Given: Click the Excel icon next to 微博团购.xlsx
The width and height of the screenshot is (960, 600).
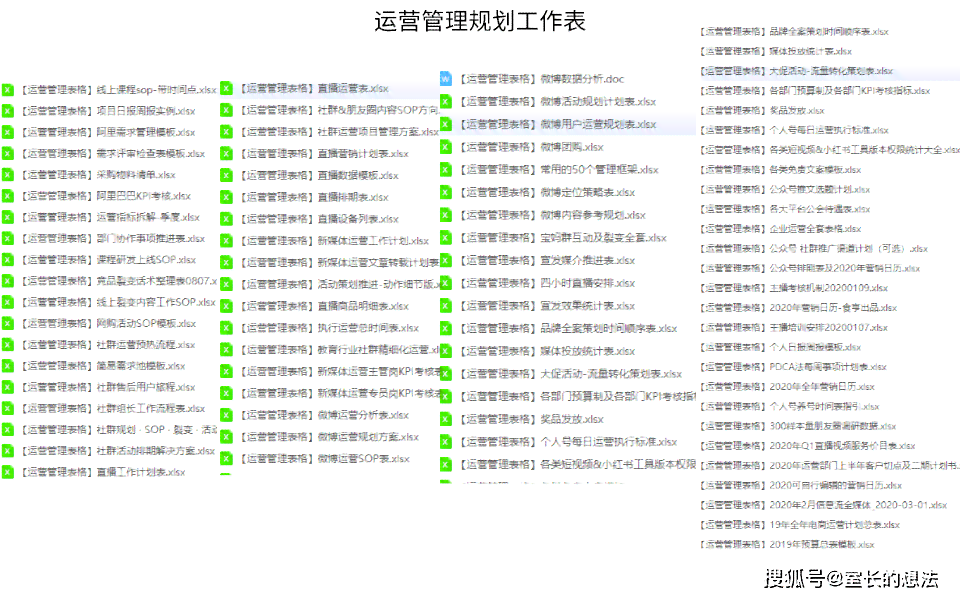Looking at the screenshot, I should point(446,147).
